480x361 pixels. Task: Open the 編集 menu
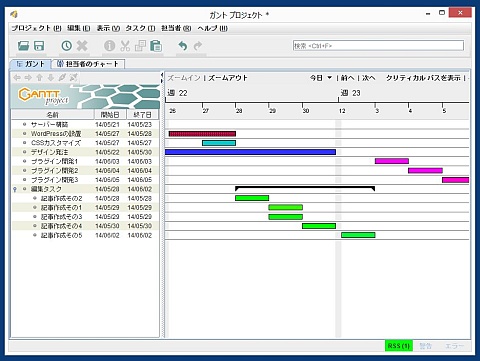(79, 28)
